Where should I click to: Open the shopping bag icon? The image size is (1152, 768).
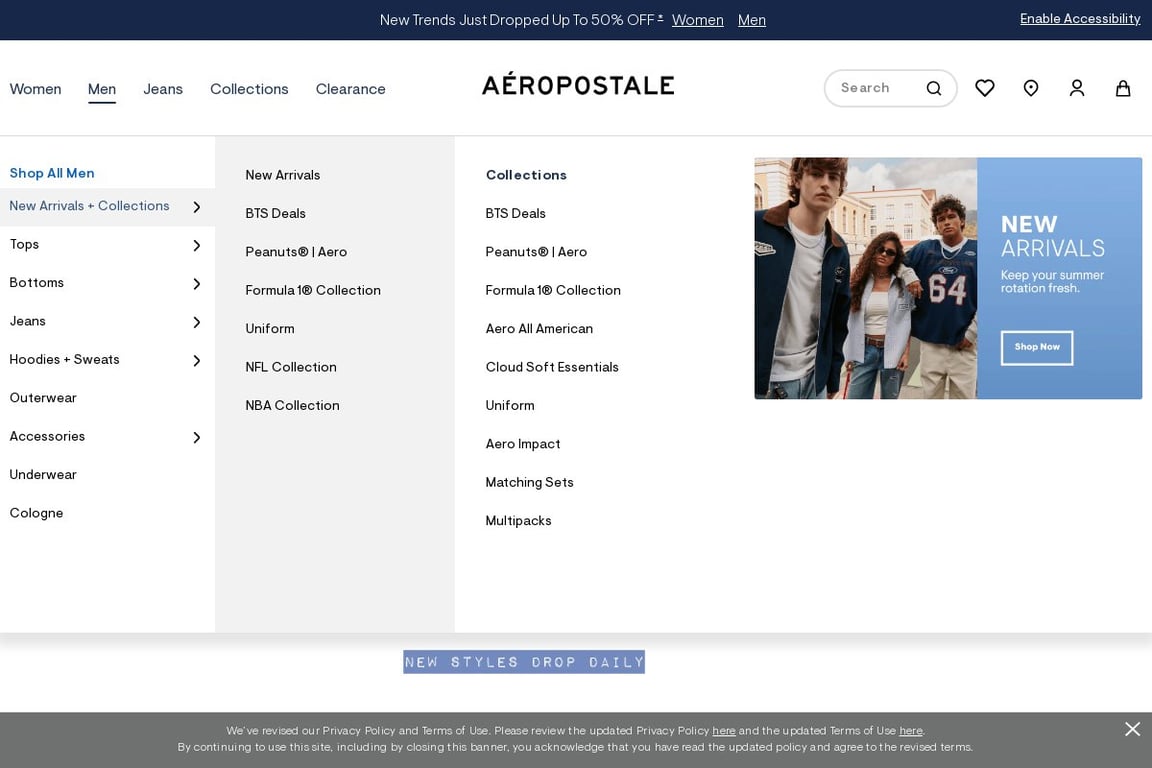click(x=1123, y=88)
